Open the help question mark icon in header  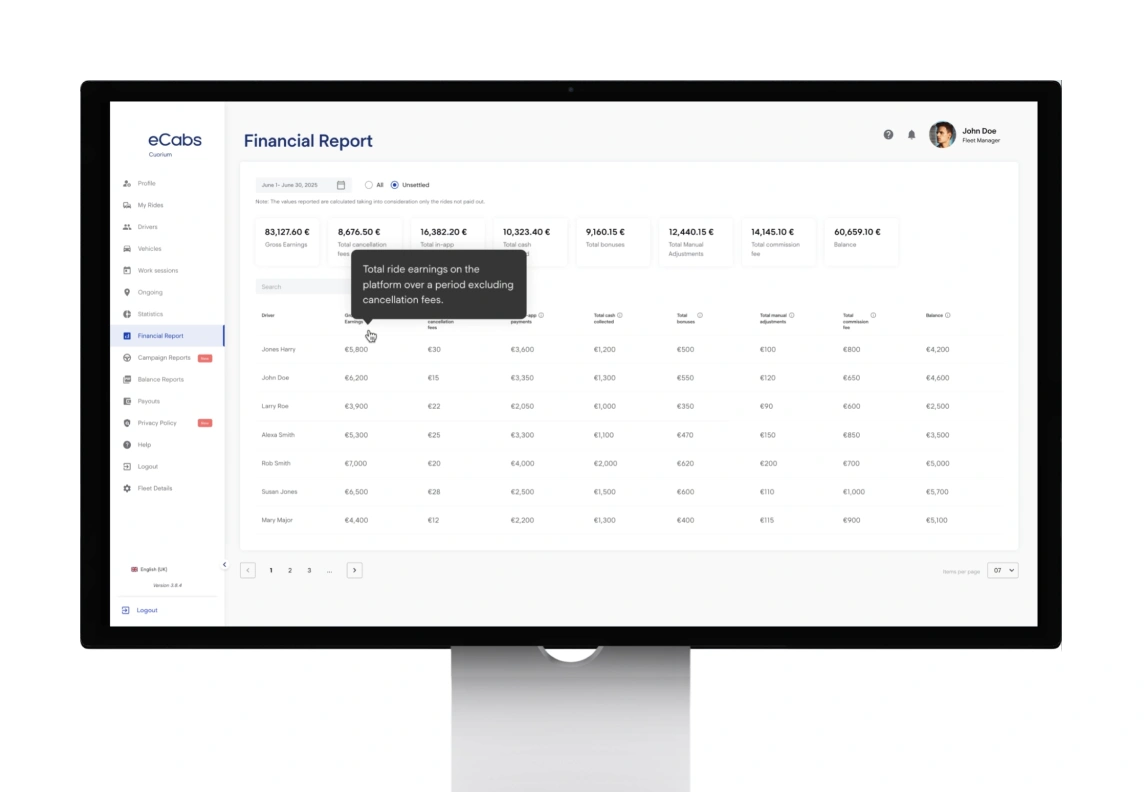888,135
